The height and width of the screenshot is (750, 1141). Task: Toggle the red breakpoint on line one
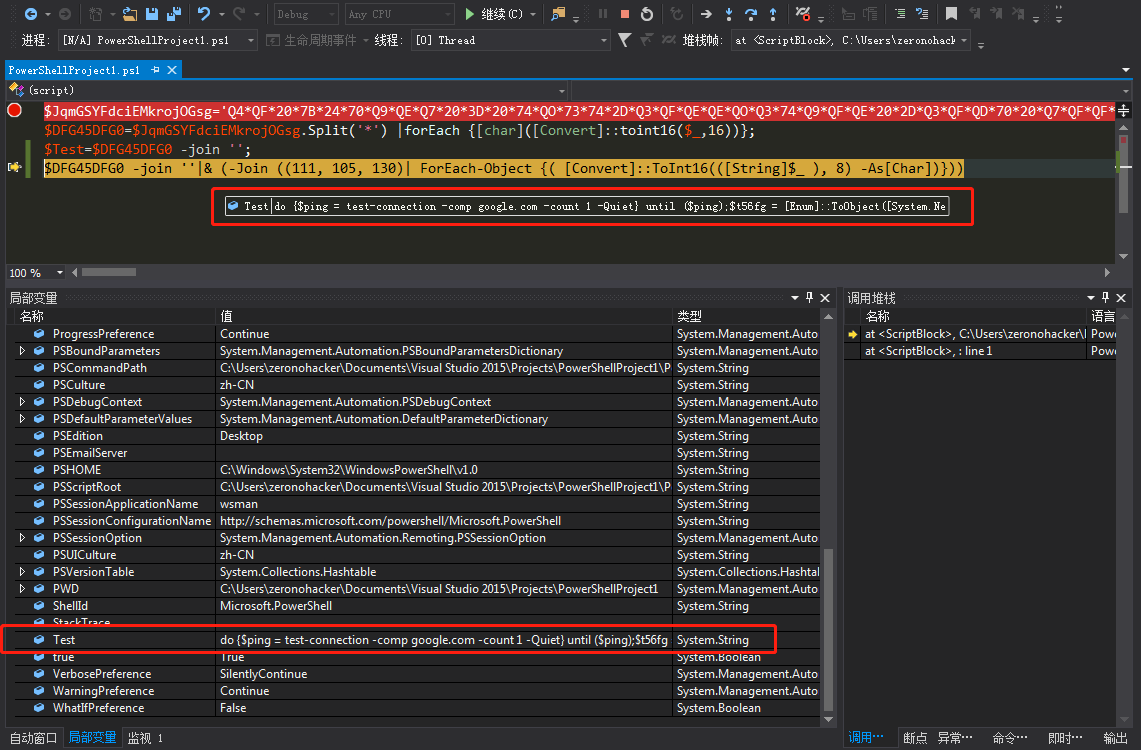tap(15, 111)
